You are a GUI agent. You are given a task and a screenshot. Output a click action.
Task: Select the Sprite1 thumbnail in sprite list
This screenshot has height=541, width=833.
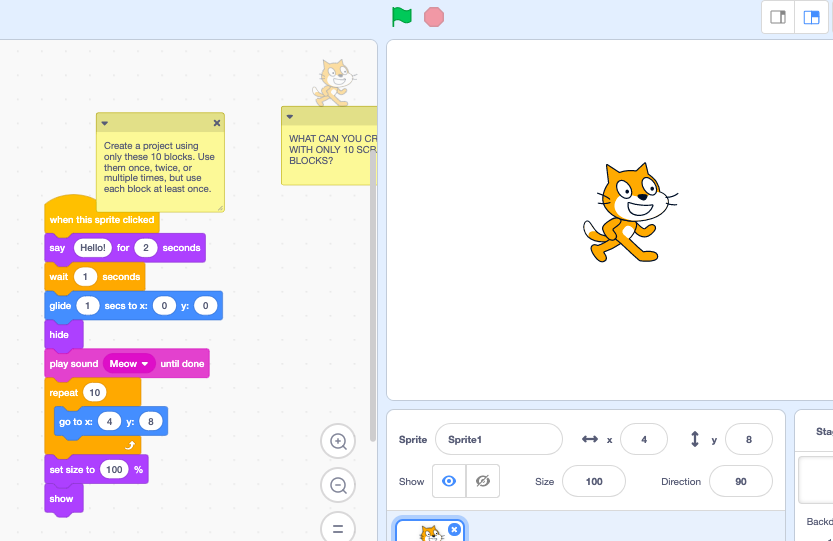(430, 531)
